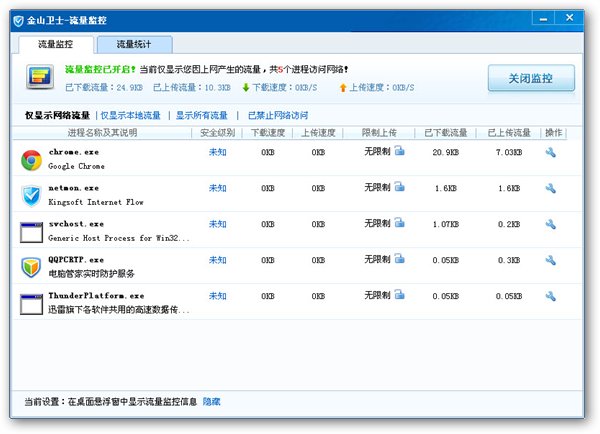Sort by 已上传流量 column header

(x=509, y=133)
